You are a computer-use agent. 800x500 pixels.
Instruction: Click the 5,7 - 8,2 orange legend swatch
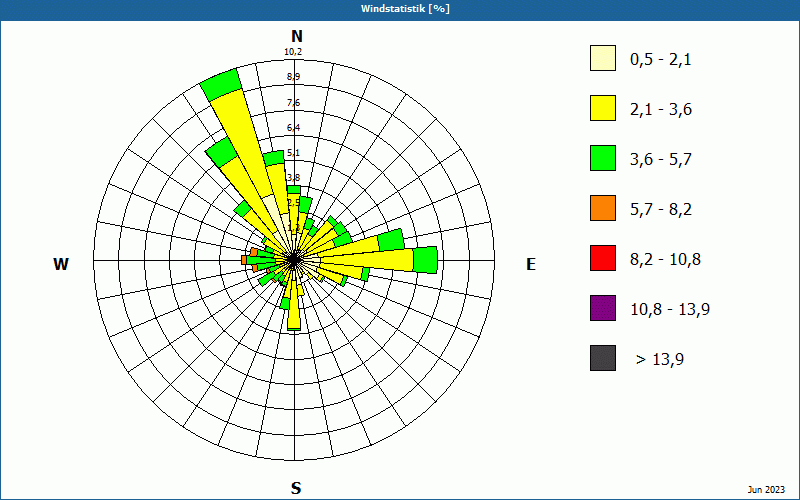pyautogui.click(x=603, y=208)
